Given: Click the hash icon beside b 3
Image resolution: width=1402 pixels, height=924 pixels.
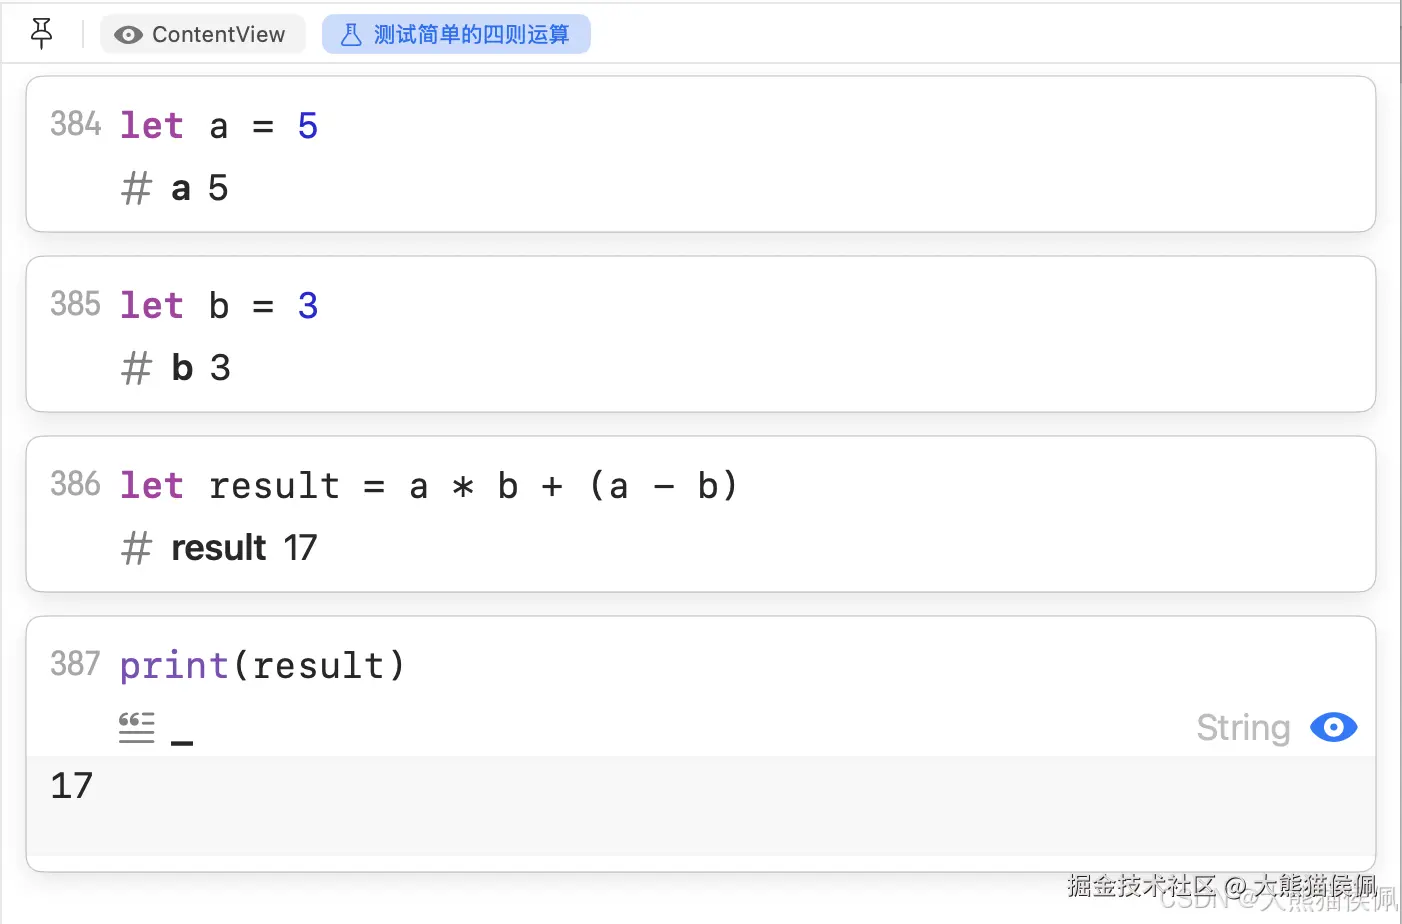Looking at the screenshot, I should (136, 368).
